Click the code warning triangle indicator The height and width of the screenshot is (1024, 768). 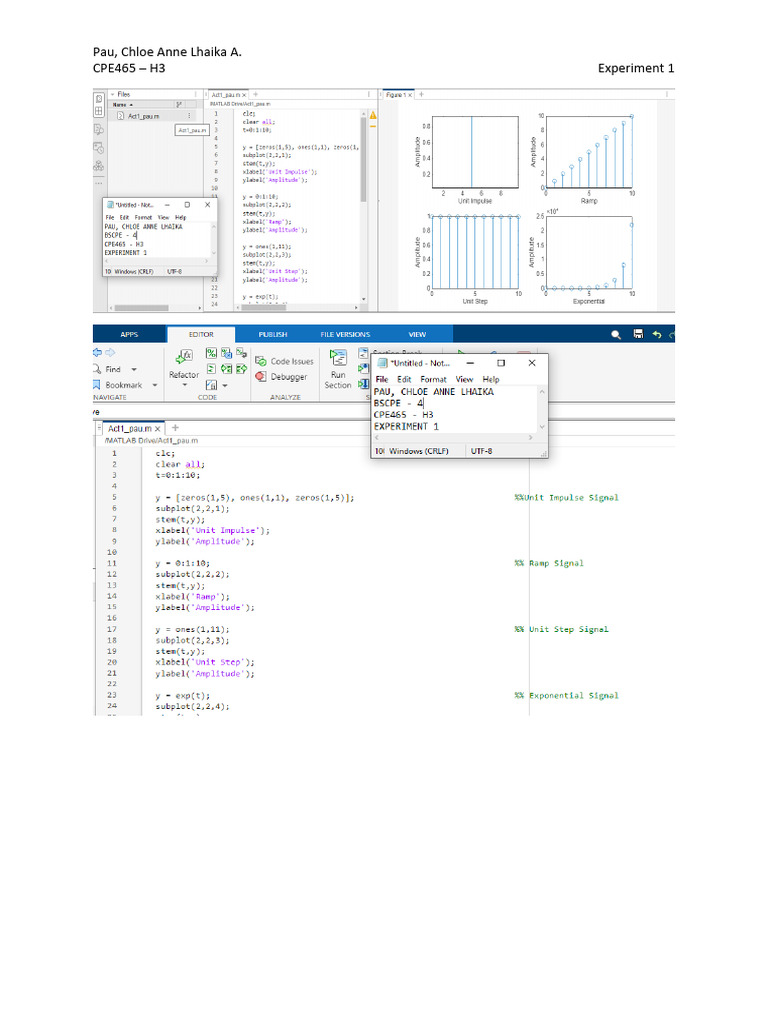coord(373,115)
